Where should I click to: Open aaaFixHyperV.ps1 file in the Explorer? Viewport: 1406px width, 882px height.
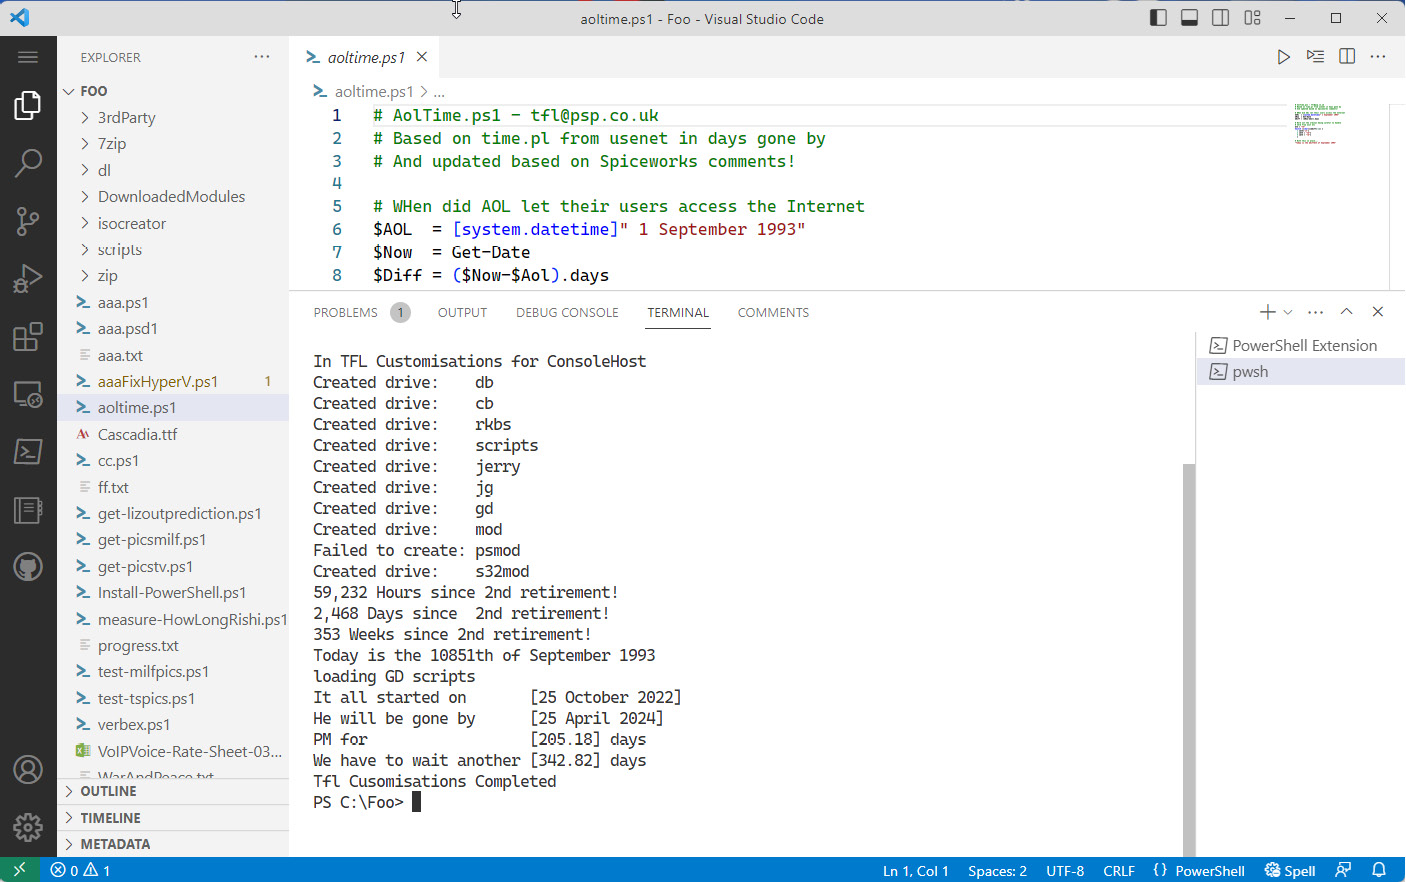tap(173, 381)
